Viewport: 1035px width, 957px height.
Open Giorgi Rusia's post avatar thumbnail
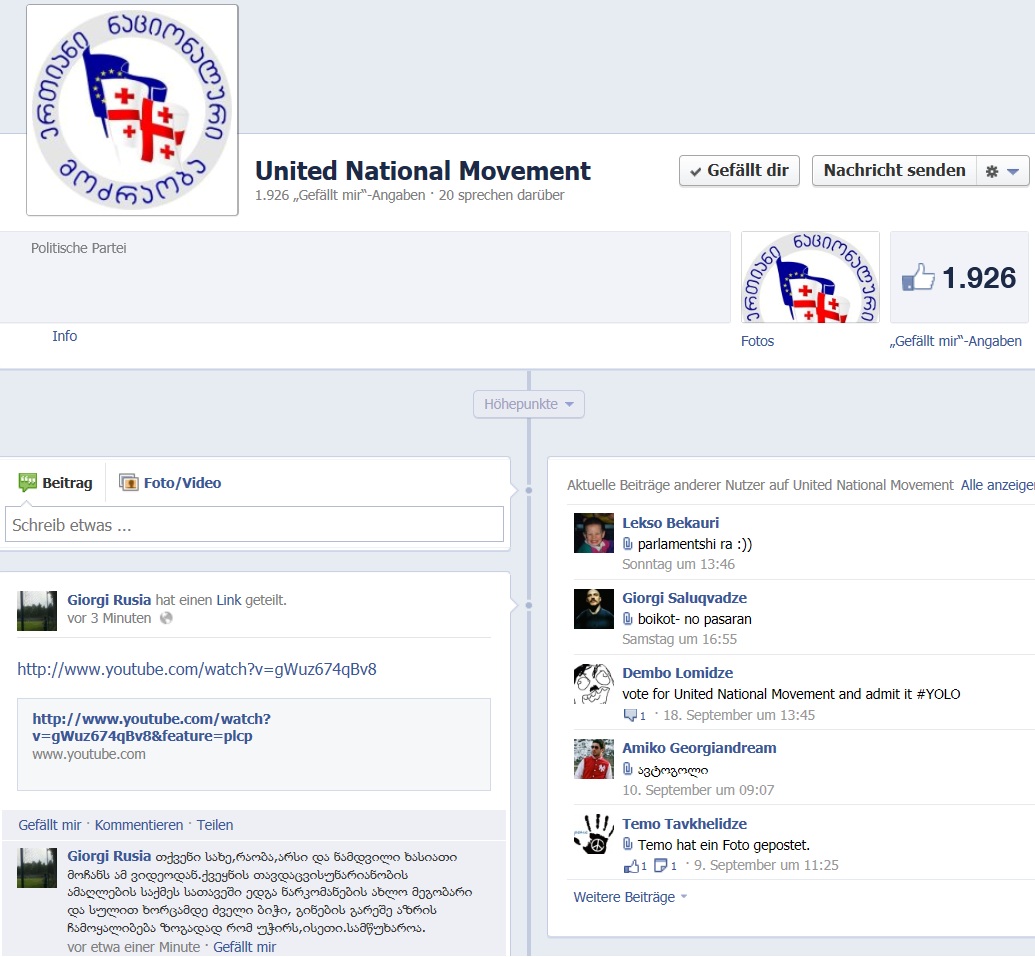tap(37, 610)
